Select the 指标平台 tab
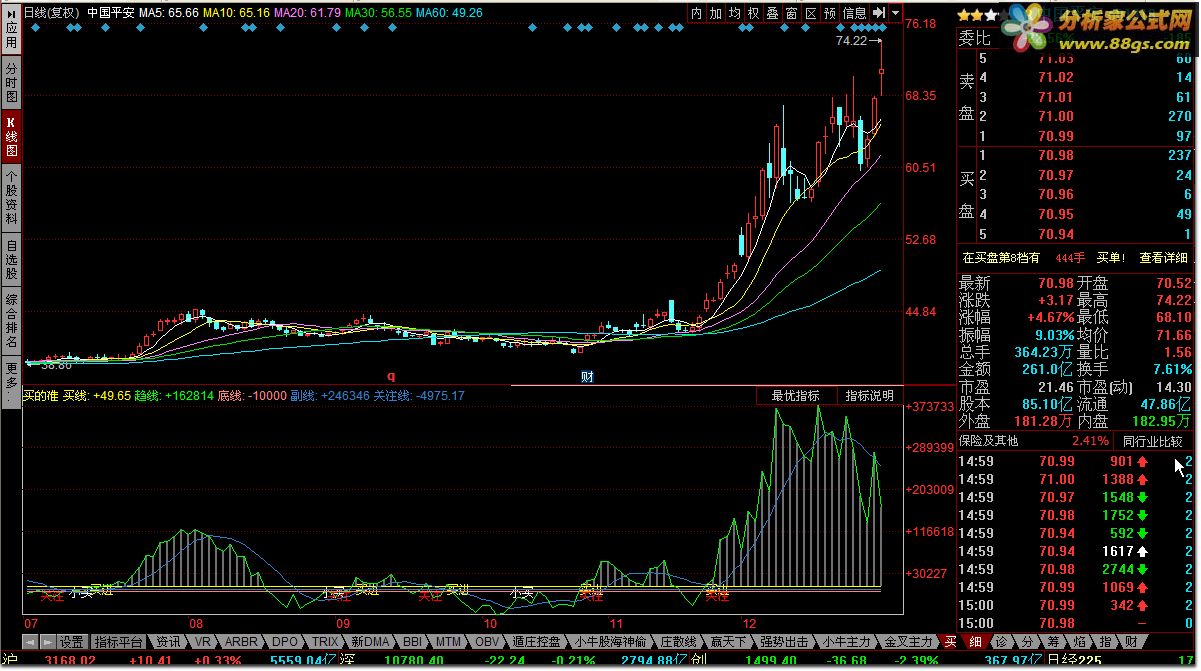 click(119, 642)
